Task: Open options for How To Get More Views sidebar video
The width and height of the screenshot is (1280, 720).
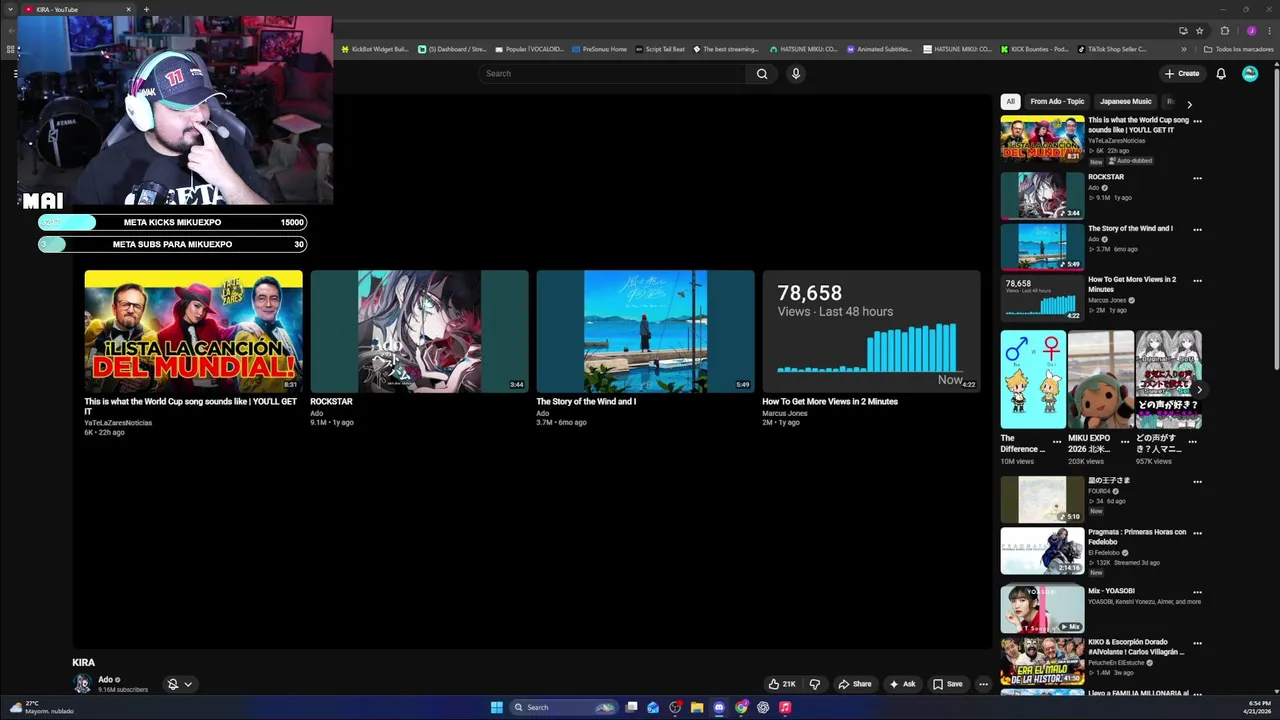Action: pos(1197,281)
